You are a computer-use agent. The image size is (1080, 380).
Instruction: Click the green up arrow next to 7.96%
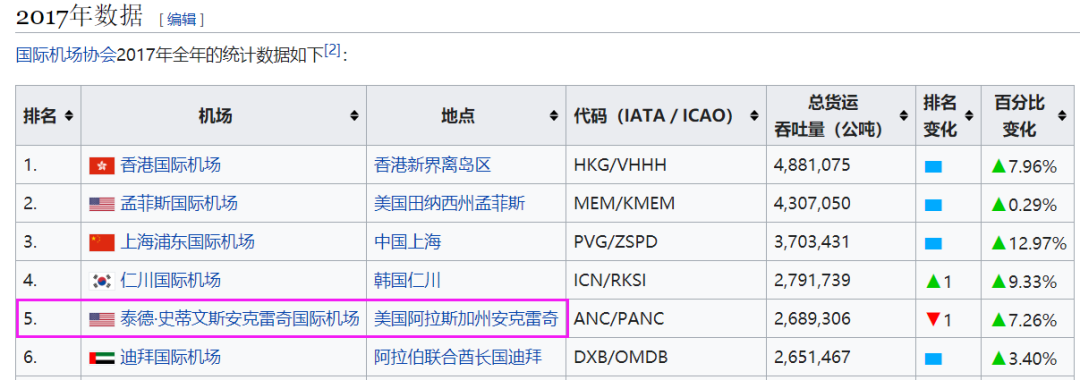(999, 166)
